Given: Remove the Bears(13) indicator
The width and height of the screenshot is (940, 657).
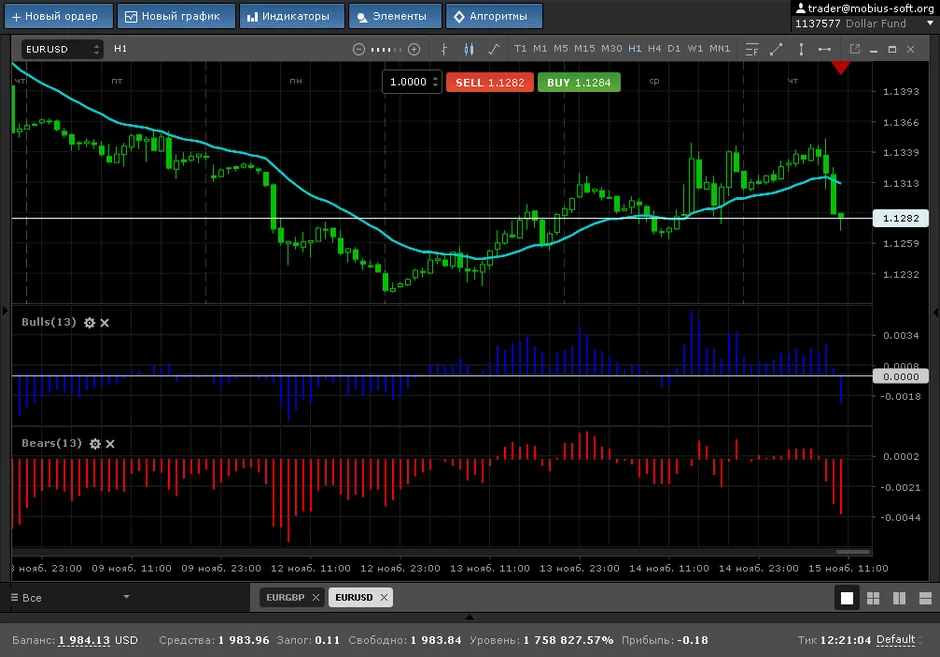Looking at the screenshot, I should pyautogui.click(x=110, y=444).
